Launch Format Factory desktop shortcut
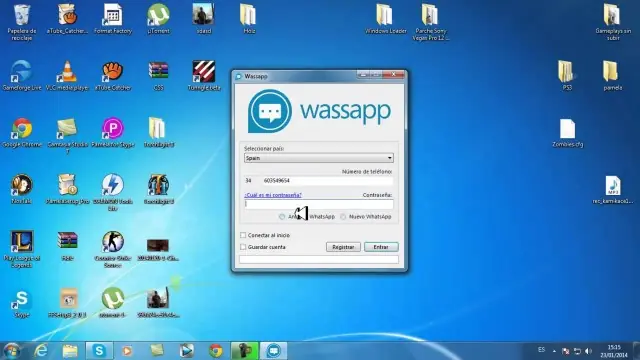Viewport: 640px width, 360px height. tap(113, 18)
